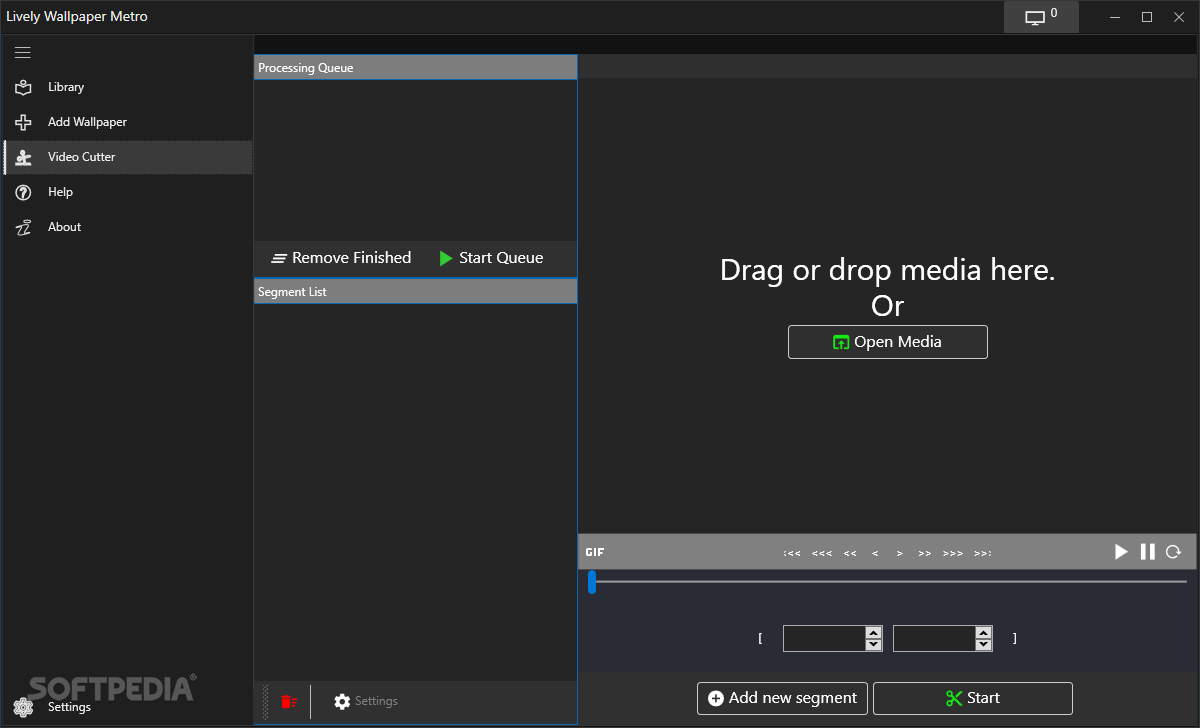Click Add new segment
Image resolution: width=1200 pixels, height=728 pixels.
783,698
